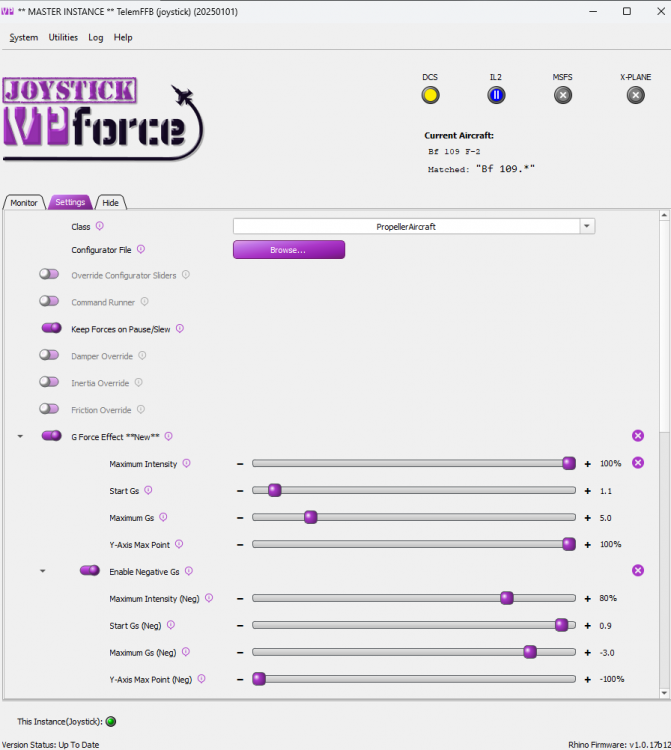Viewport: 671px width, 750px height.
Task: Collapse the G Force Effect section
Action: [20, 436]
